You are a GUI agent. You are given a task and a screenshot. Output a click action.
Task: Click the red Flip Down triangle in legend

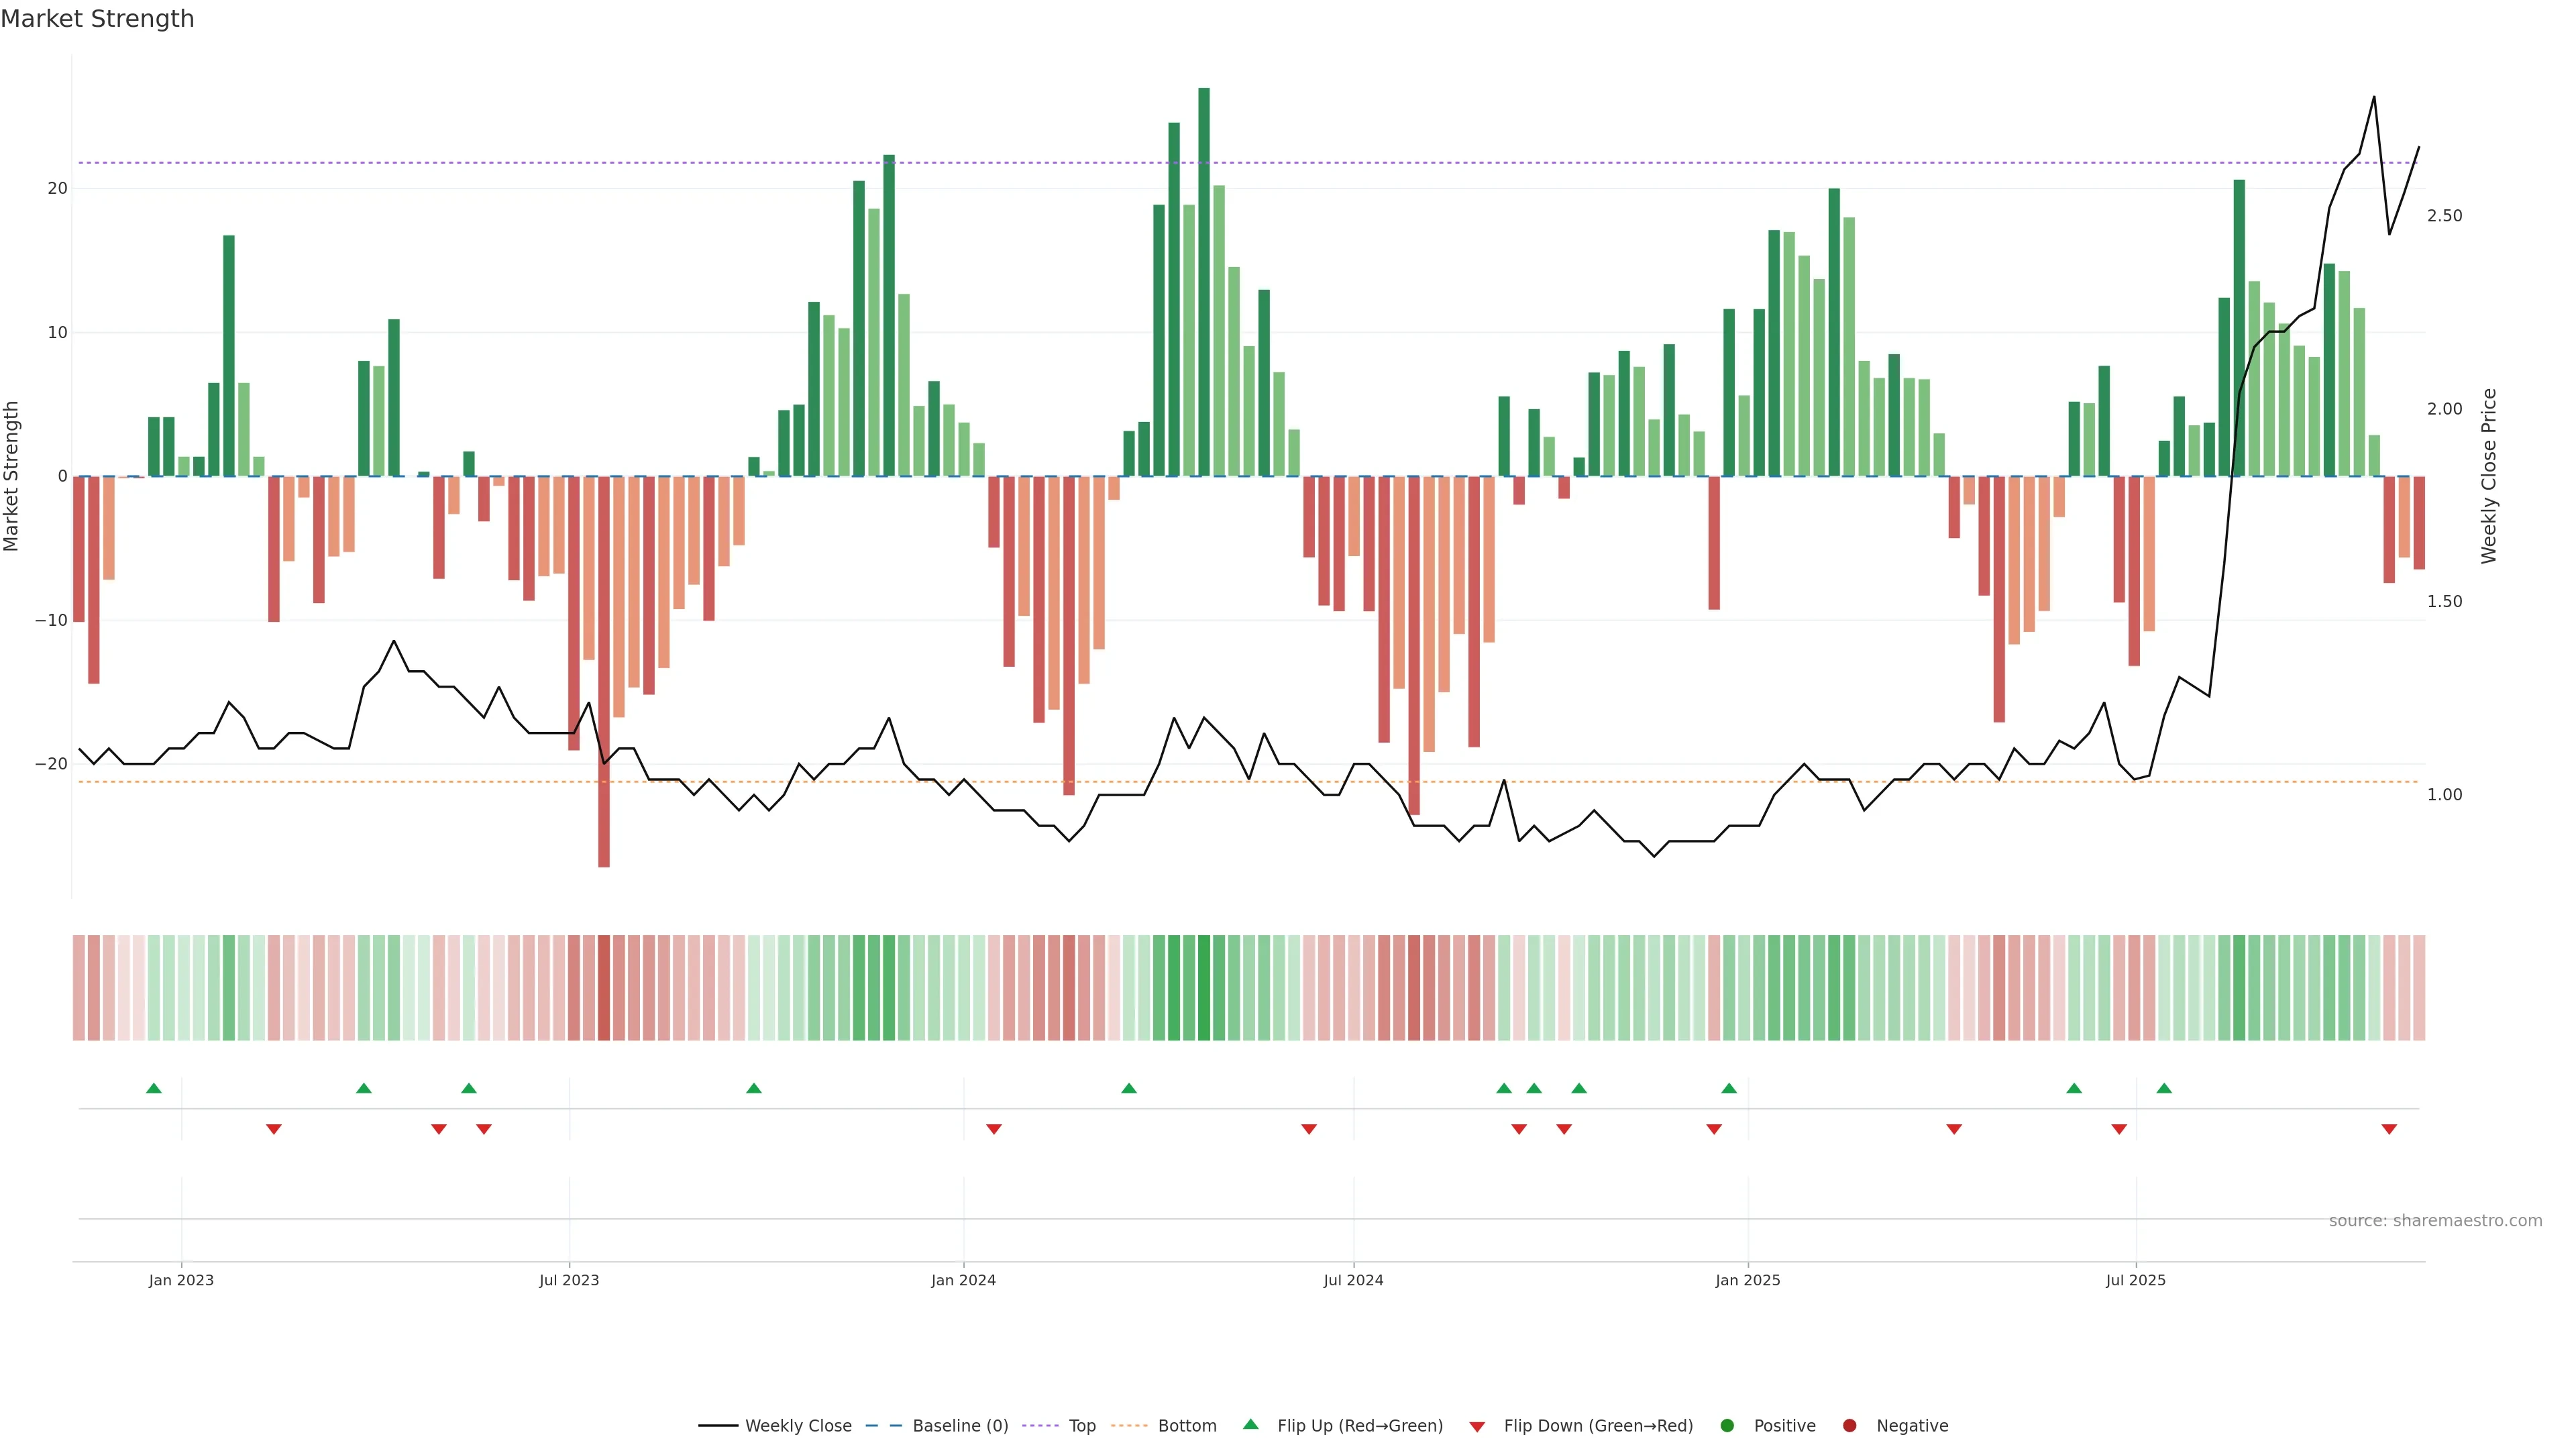[x=1477, y=1426]
